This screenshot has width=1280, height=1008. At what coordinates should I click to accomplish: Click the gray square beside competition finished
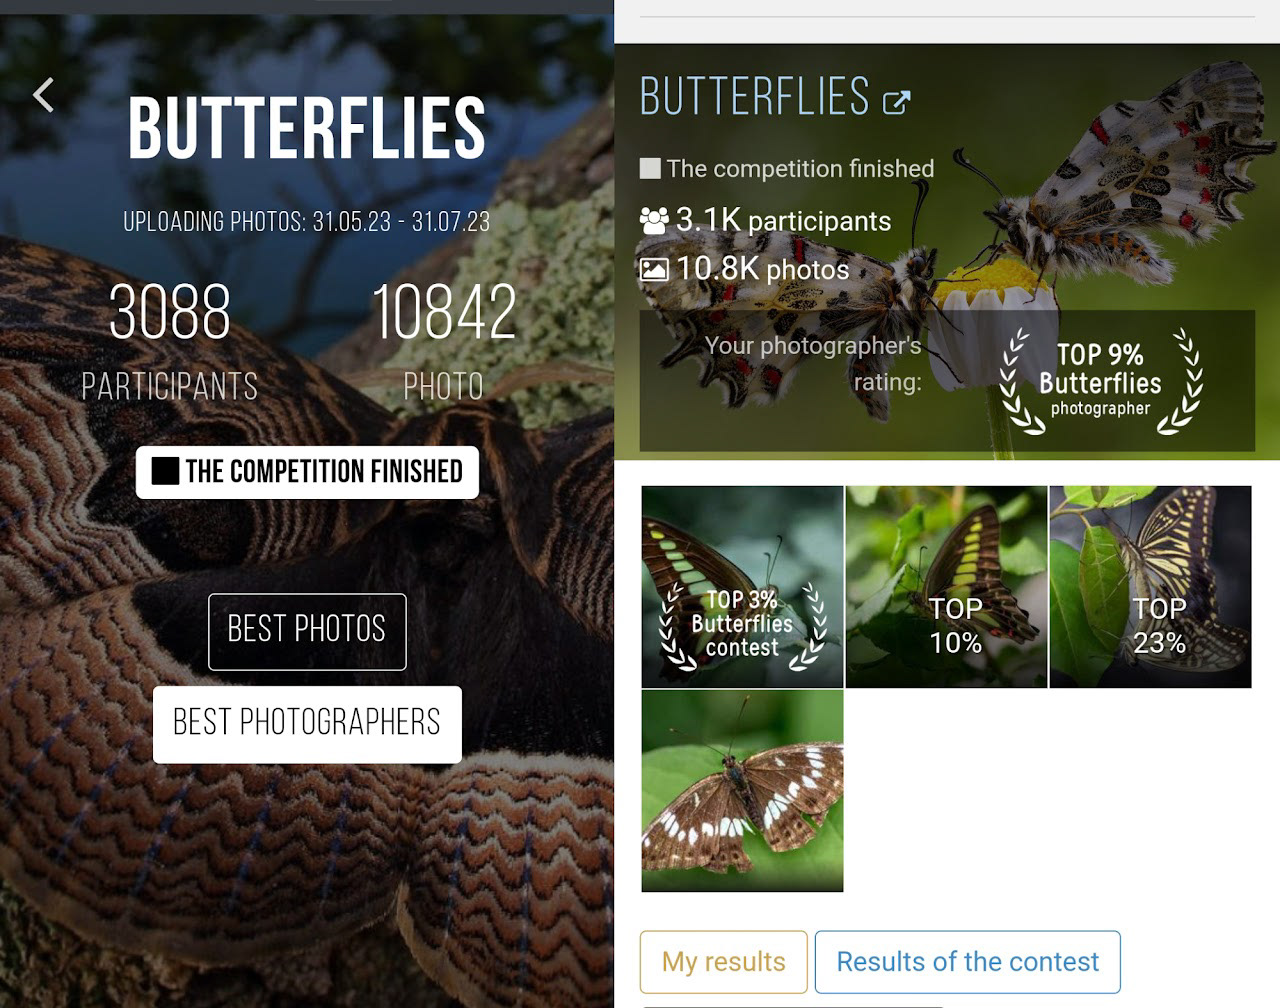(650, 168)
